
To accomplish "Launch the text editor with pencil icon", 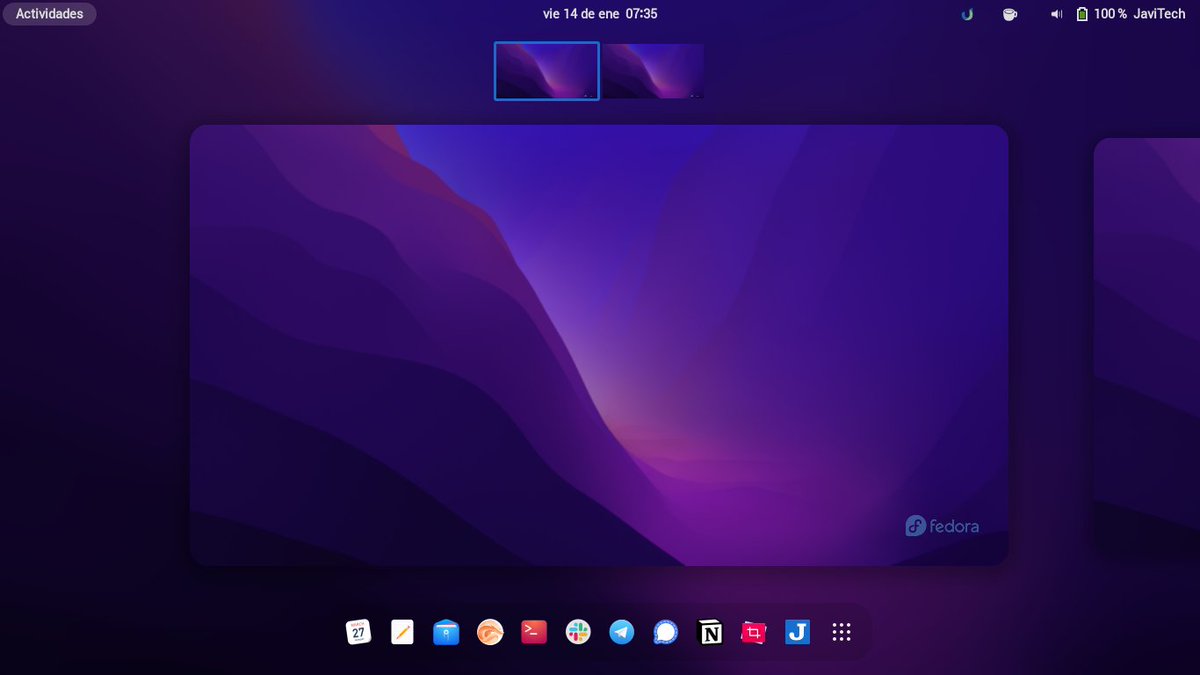I will pyautogui.click(x=402, y=632).
